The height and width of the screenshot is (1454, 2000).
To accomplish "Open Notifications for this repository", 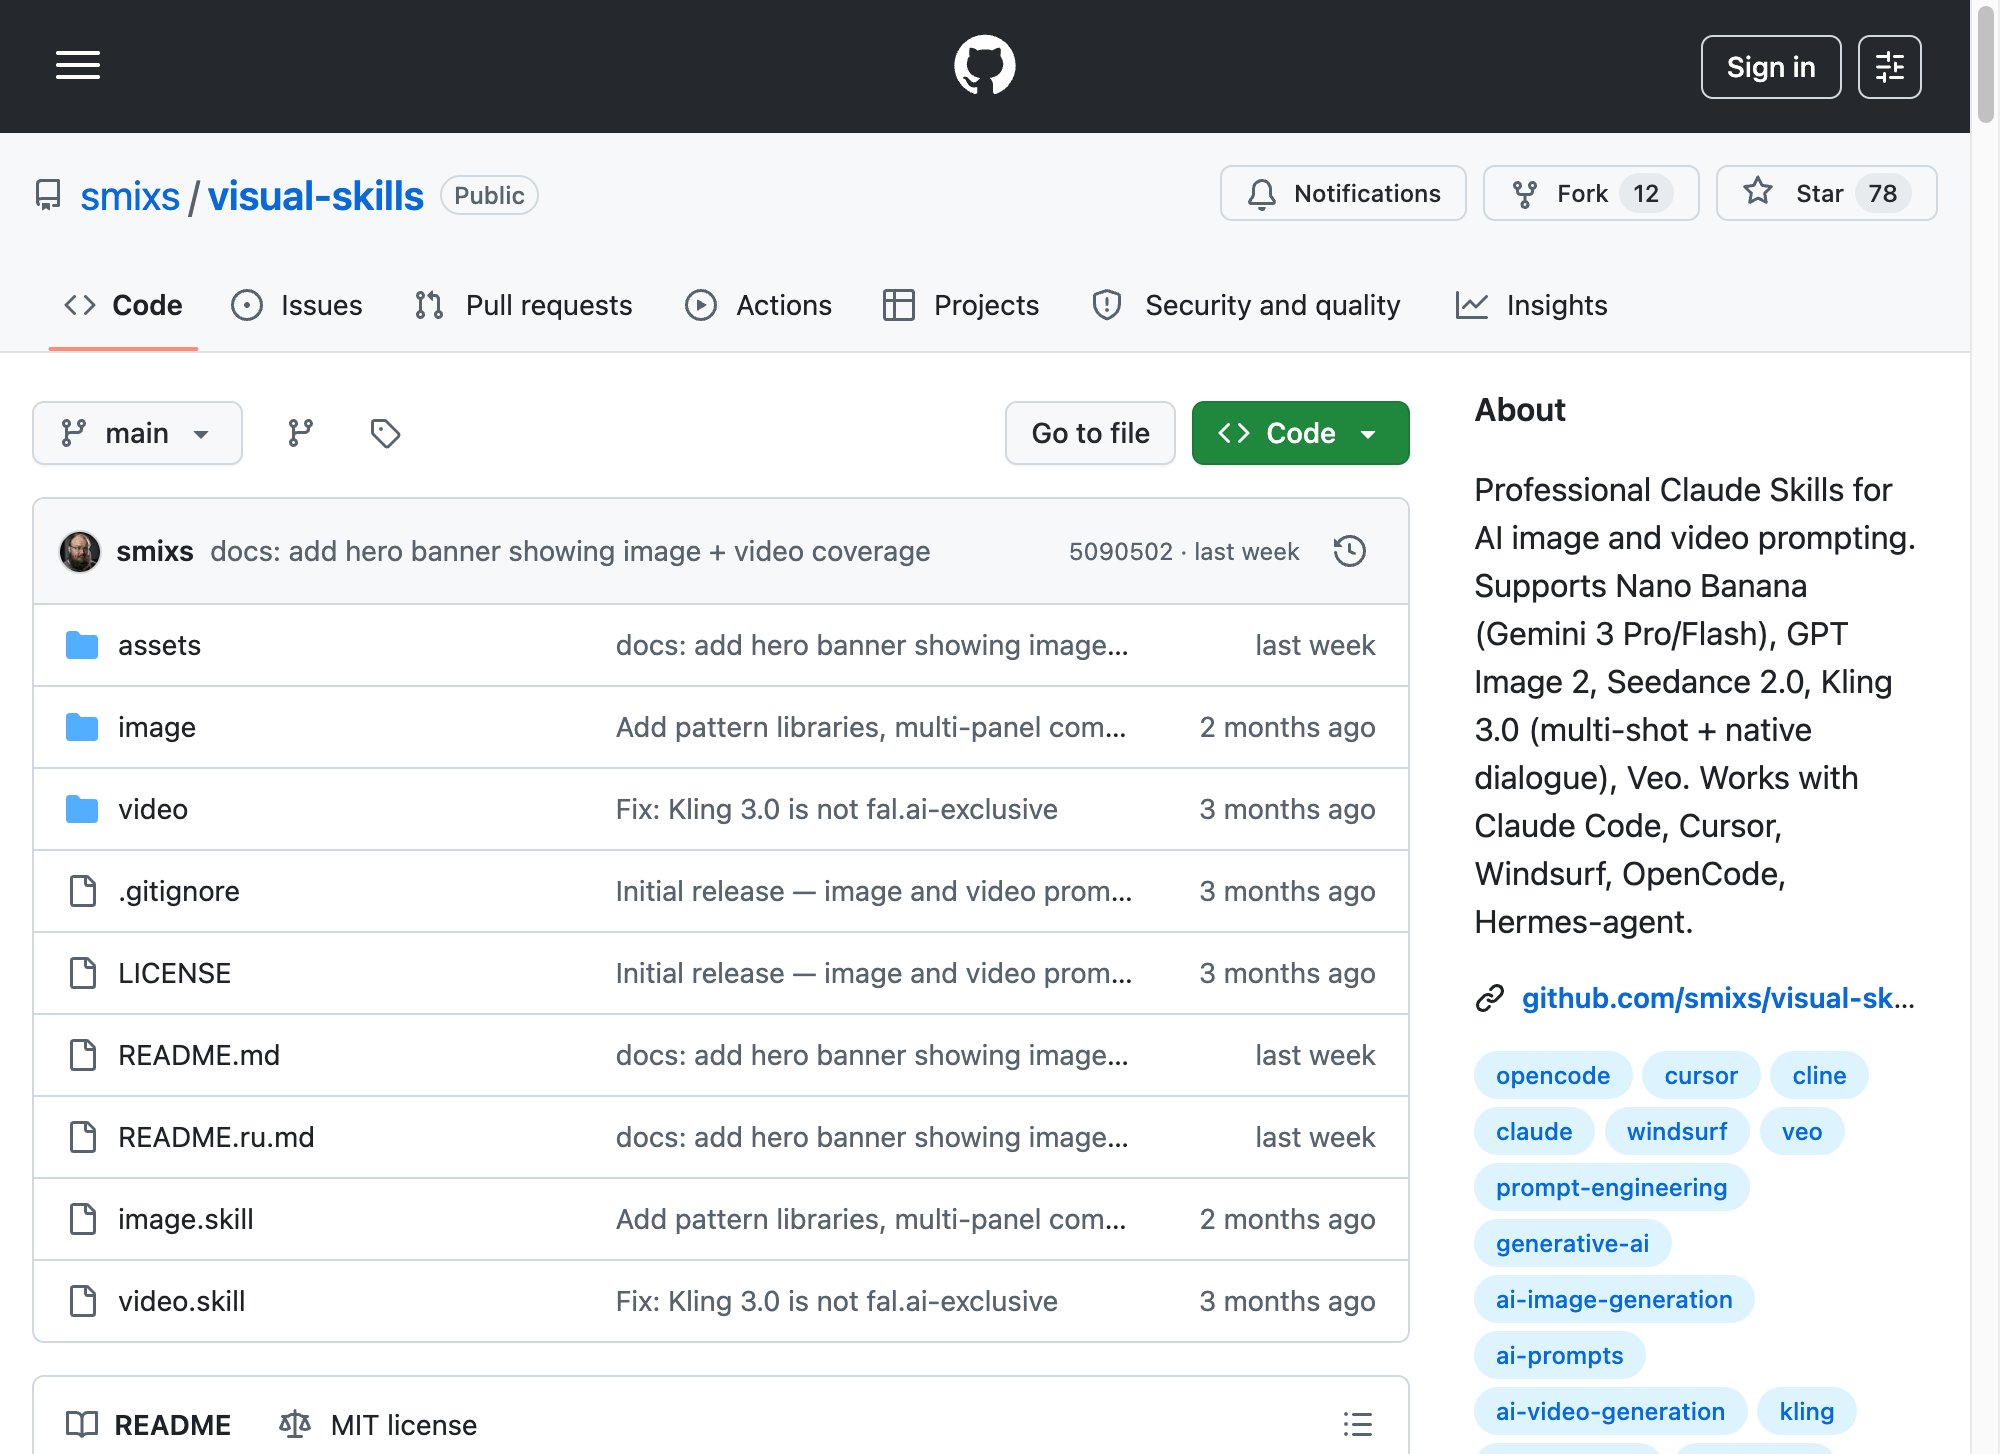I will [x=1343, y=193].
